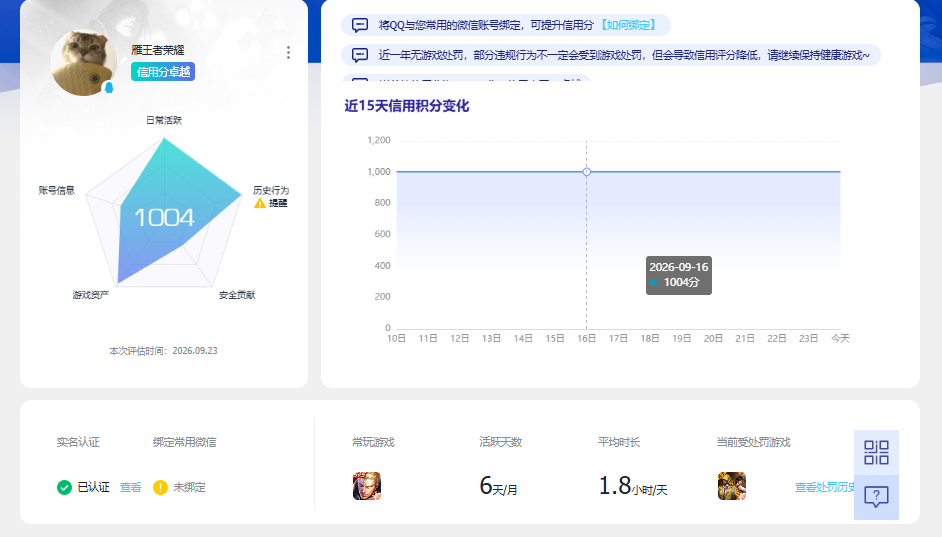Open the three-dot menu beside the username
Screen dimensions: 942x537
[x=288, y=52]
